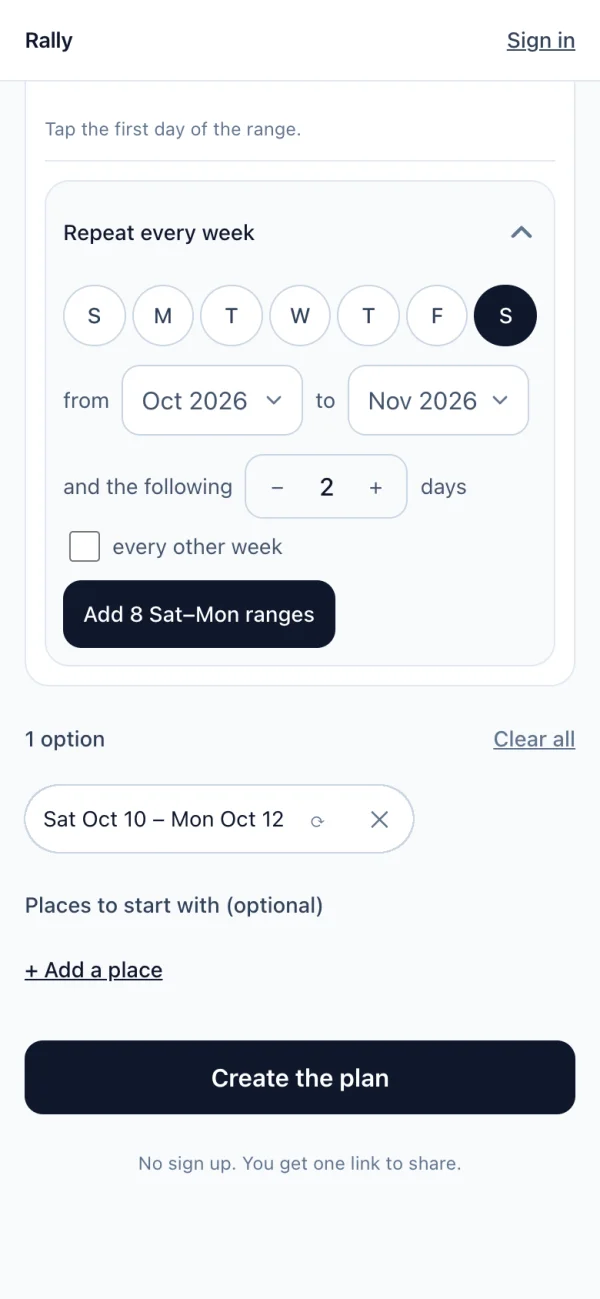Image resolution: width=600 pixels, height=1299 pixels.
Task: Toggle Monday day button
Action: pos(163,316)
